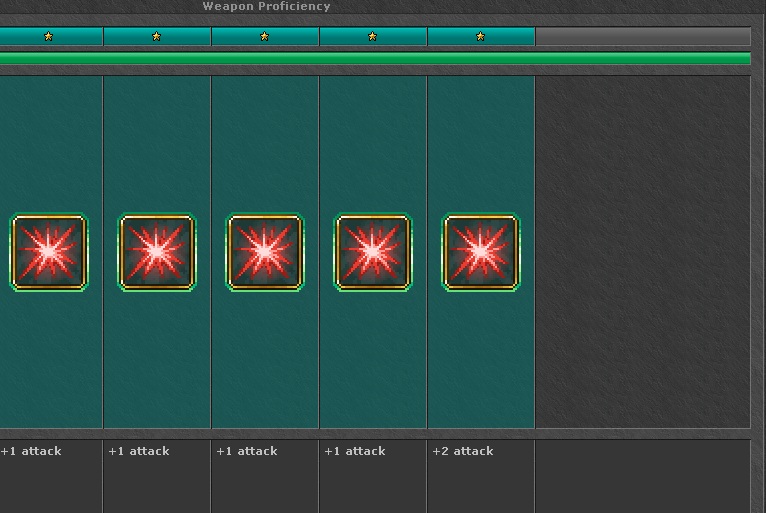The width and height of the screenshot is (766, 513).
Task: Click the leftmost red burst perk icon
Action: click(x=49, y=253)
